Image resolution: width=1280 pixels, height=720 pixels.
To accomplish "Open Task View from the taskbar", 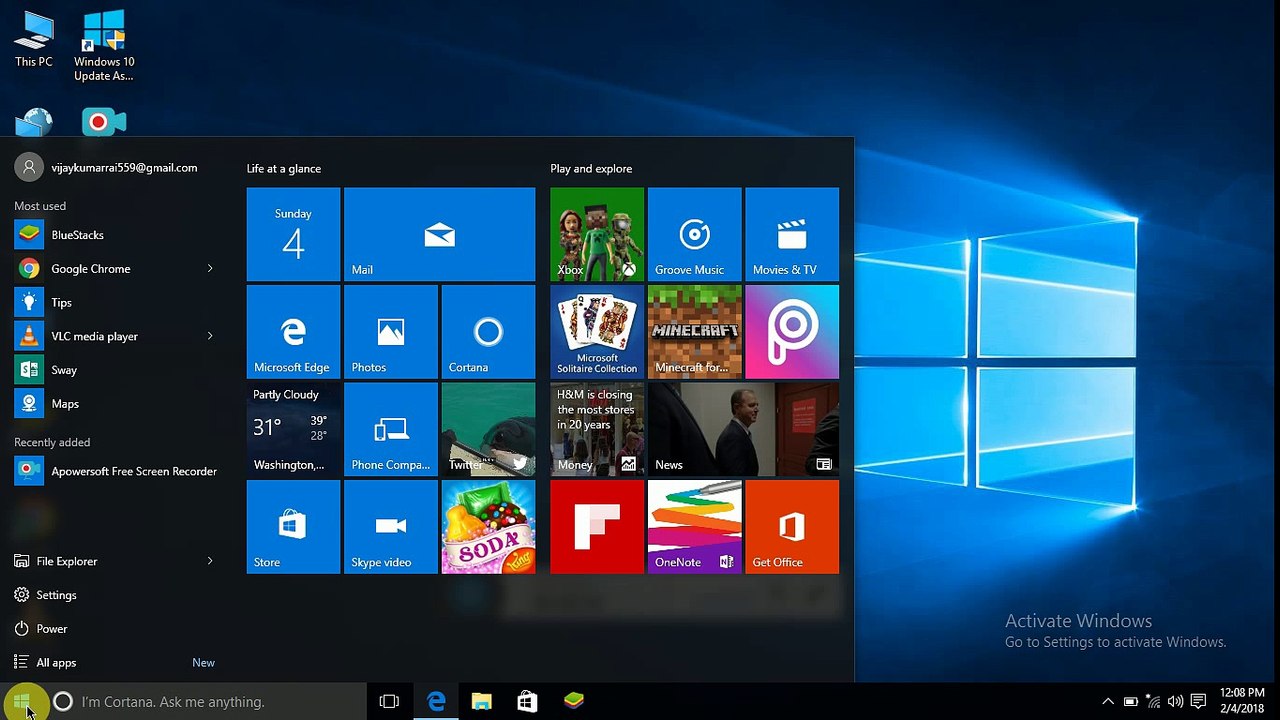I will pyautogui.click(x=389, y=702).
